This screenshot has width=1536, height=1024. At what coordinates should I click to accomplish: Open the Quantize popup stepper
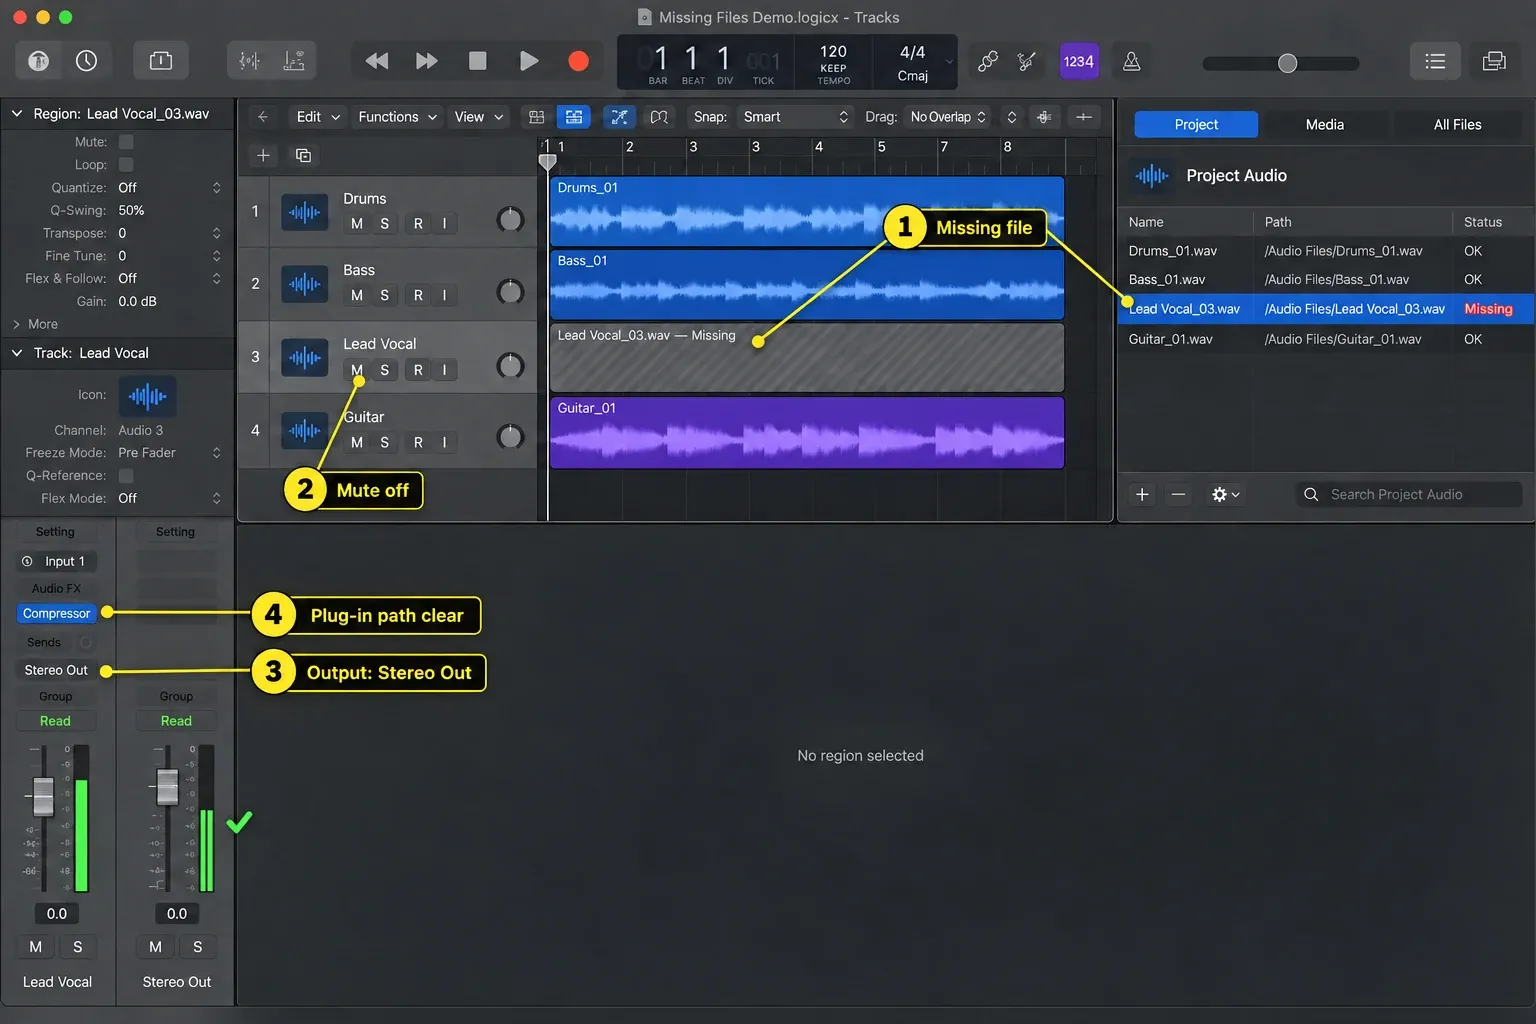(x=216, y=188)
